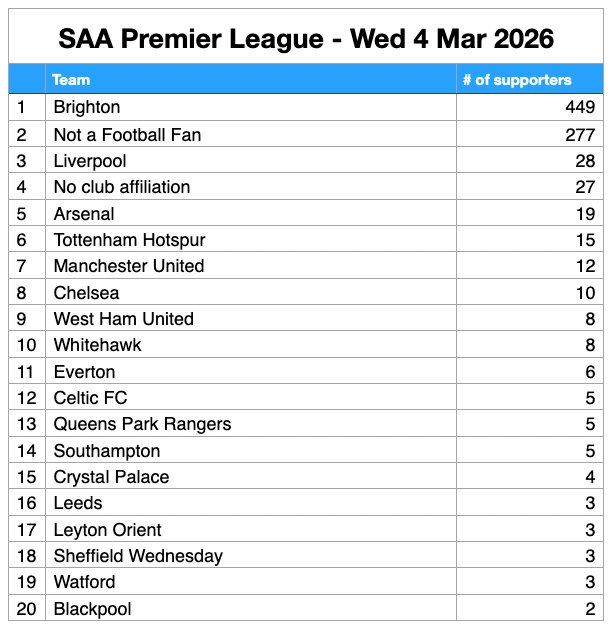Click the 'Team' column header
612x629 pixels.
click(72, 80)
